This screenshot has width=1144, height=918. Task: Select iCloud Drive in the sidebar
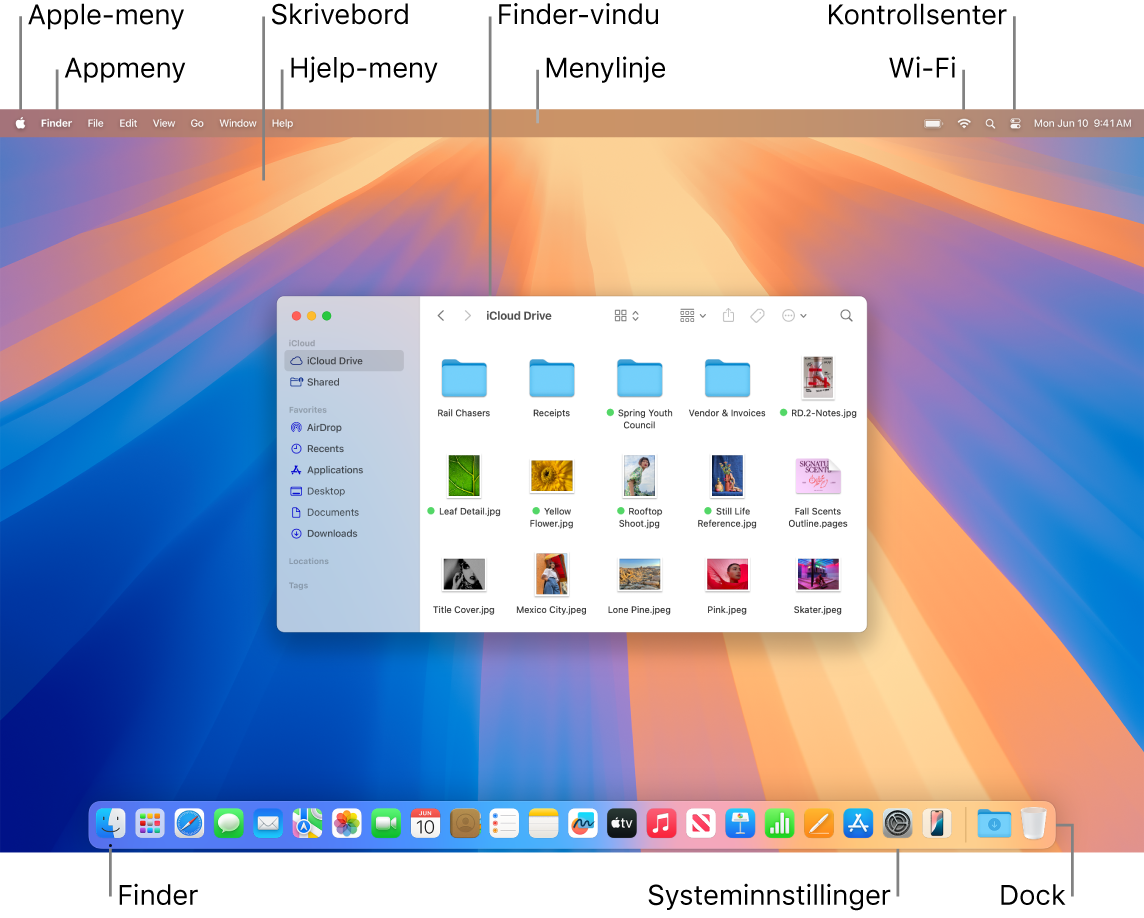(x=344, y=360)
